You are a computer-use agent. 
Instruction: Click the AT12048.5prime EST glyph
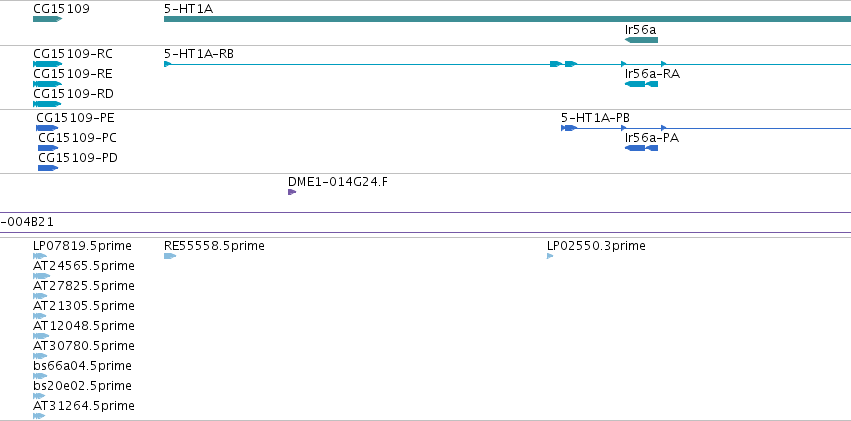(41, 336)
